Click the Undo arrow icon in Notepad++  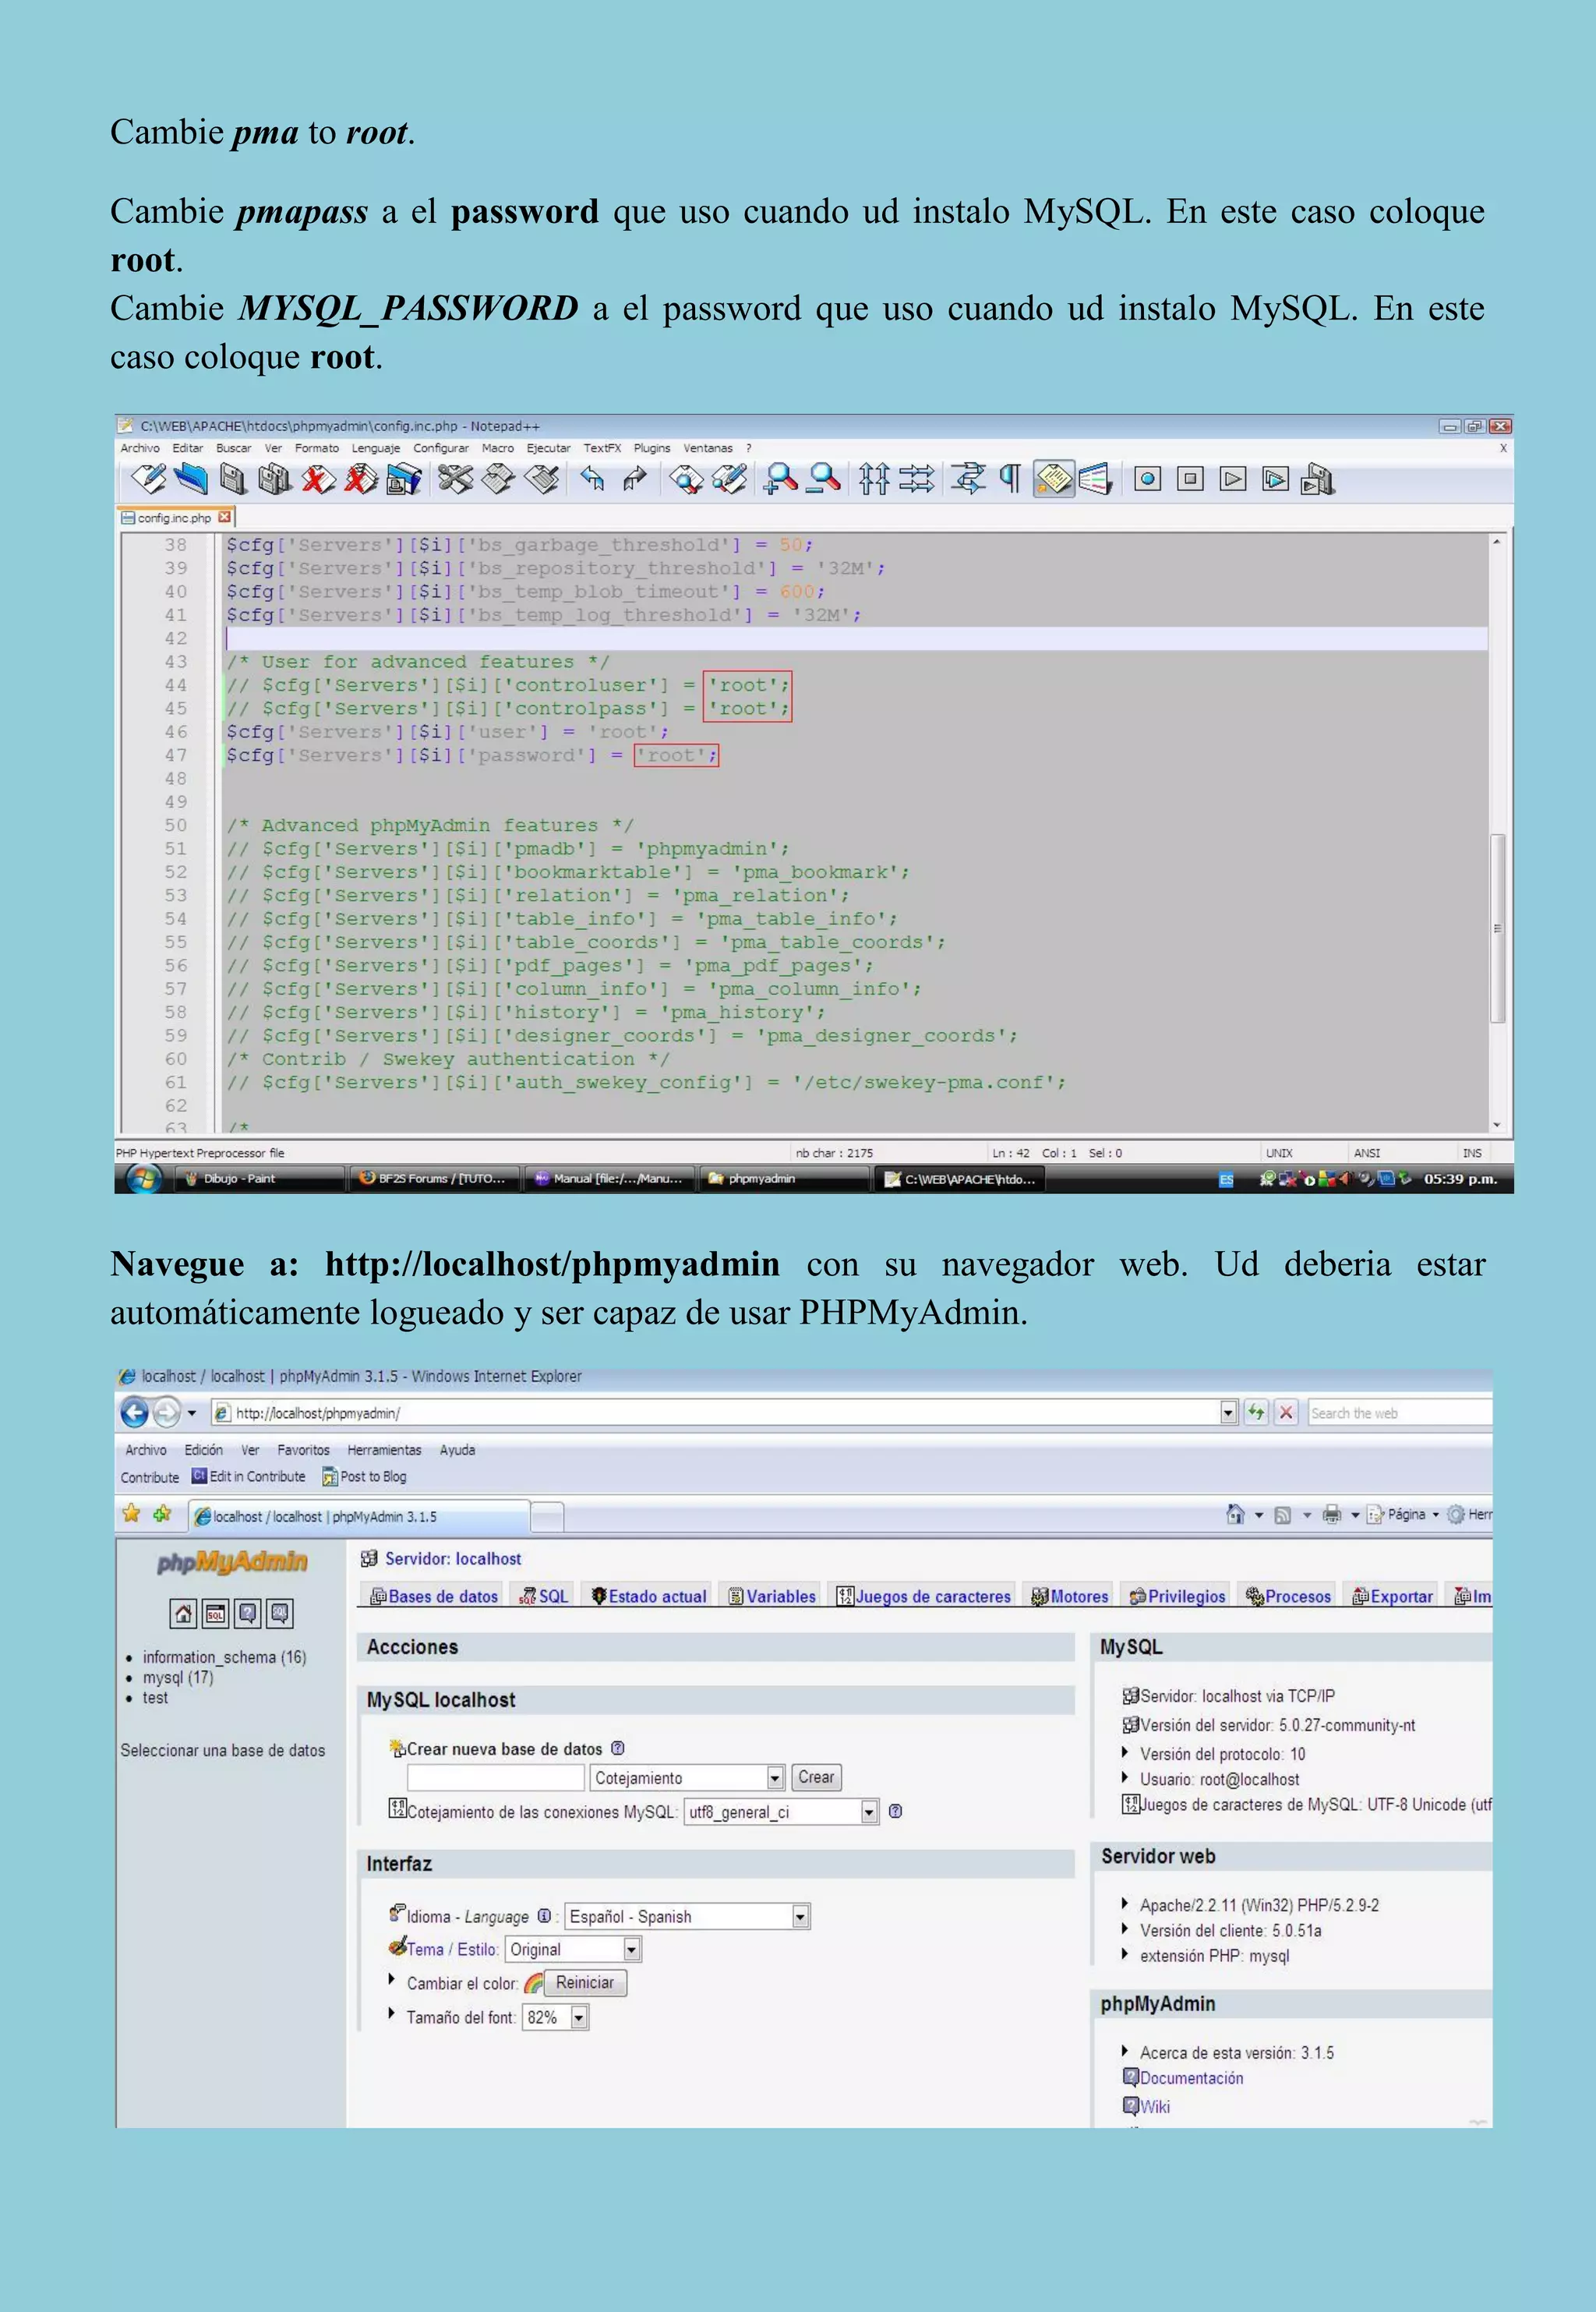(x=592, y=480)
